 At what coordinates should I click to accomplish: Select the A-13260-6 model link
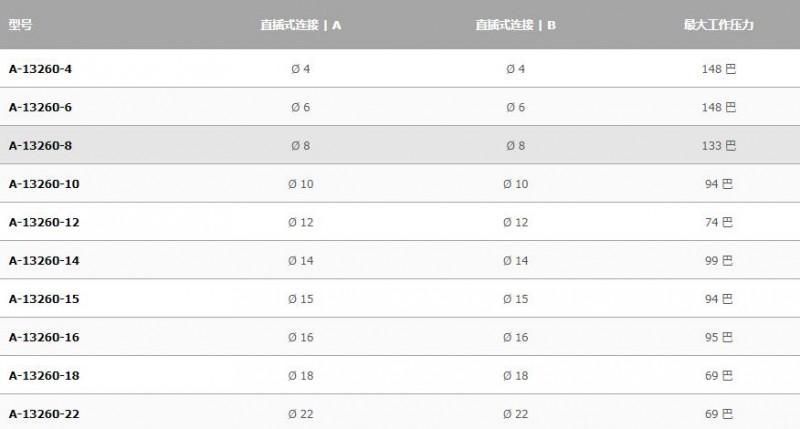pos(40,107)
